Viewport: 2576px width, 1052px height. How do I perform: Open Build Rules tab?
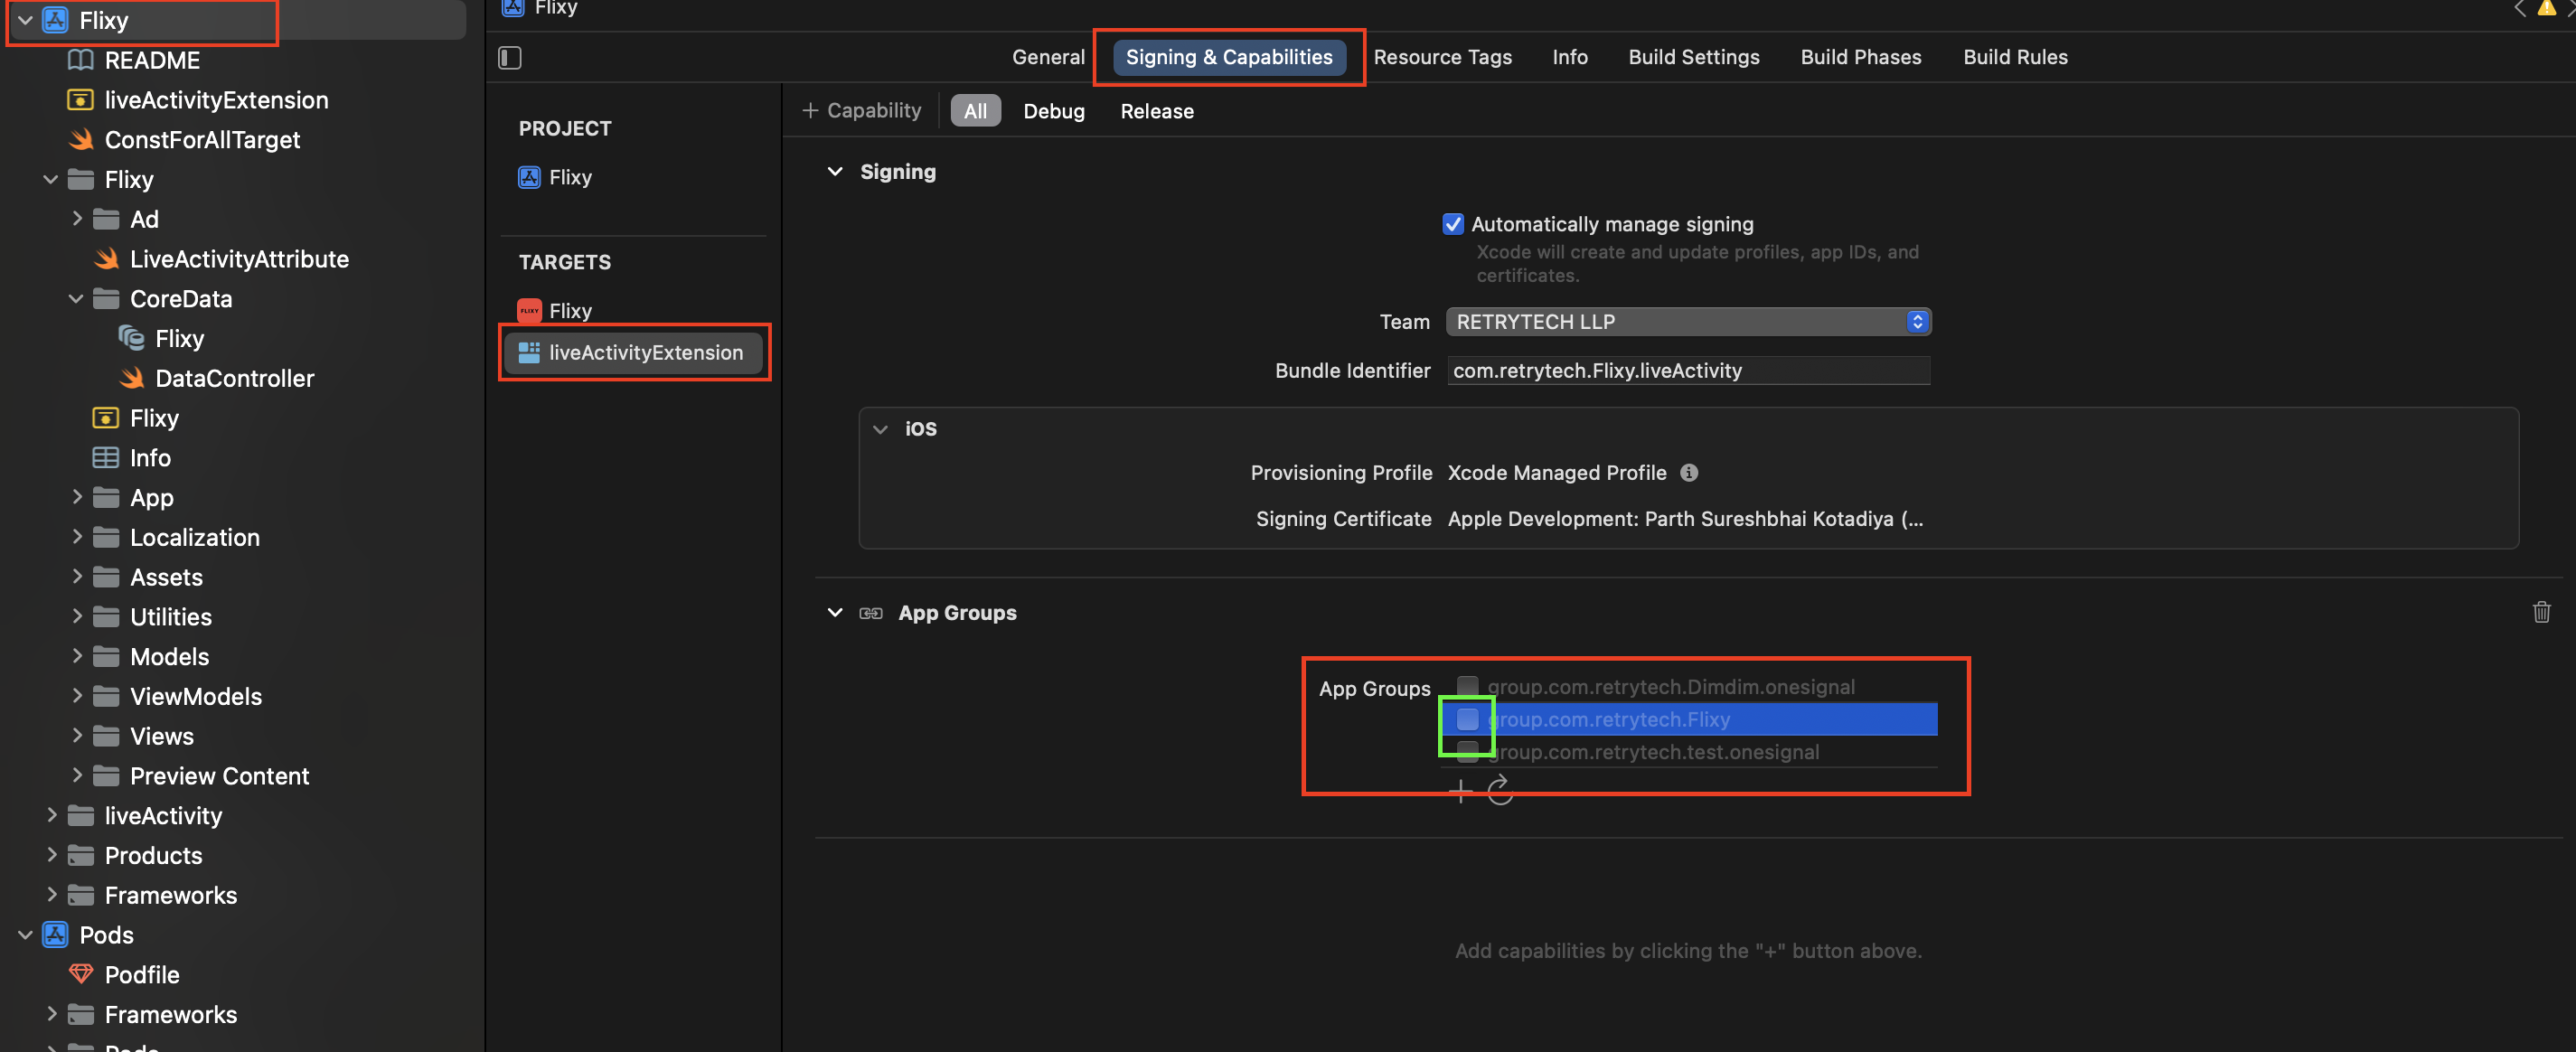pyautogui.click(x=2015, y=57)
